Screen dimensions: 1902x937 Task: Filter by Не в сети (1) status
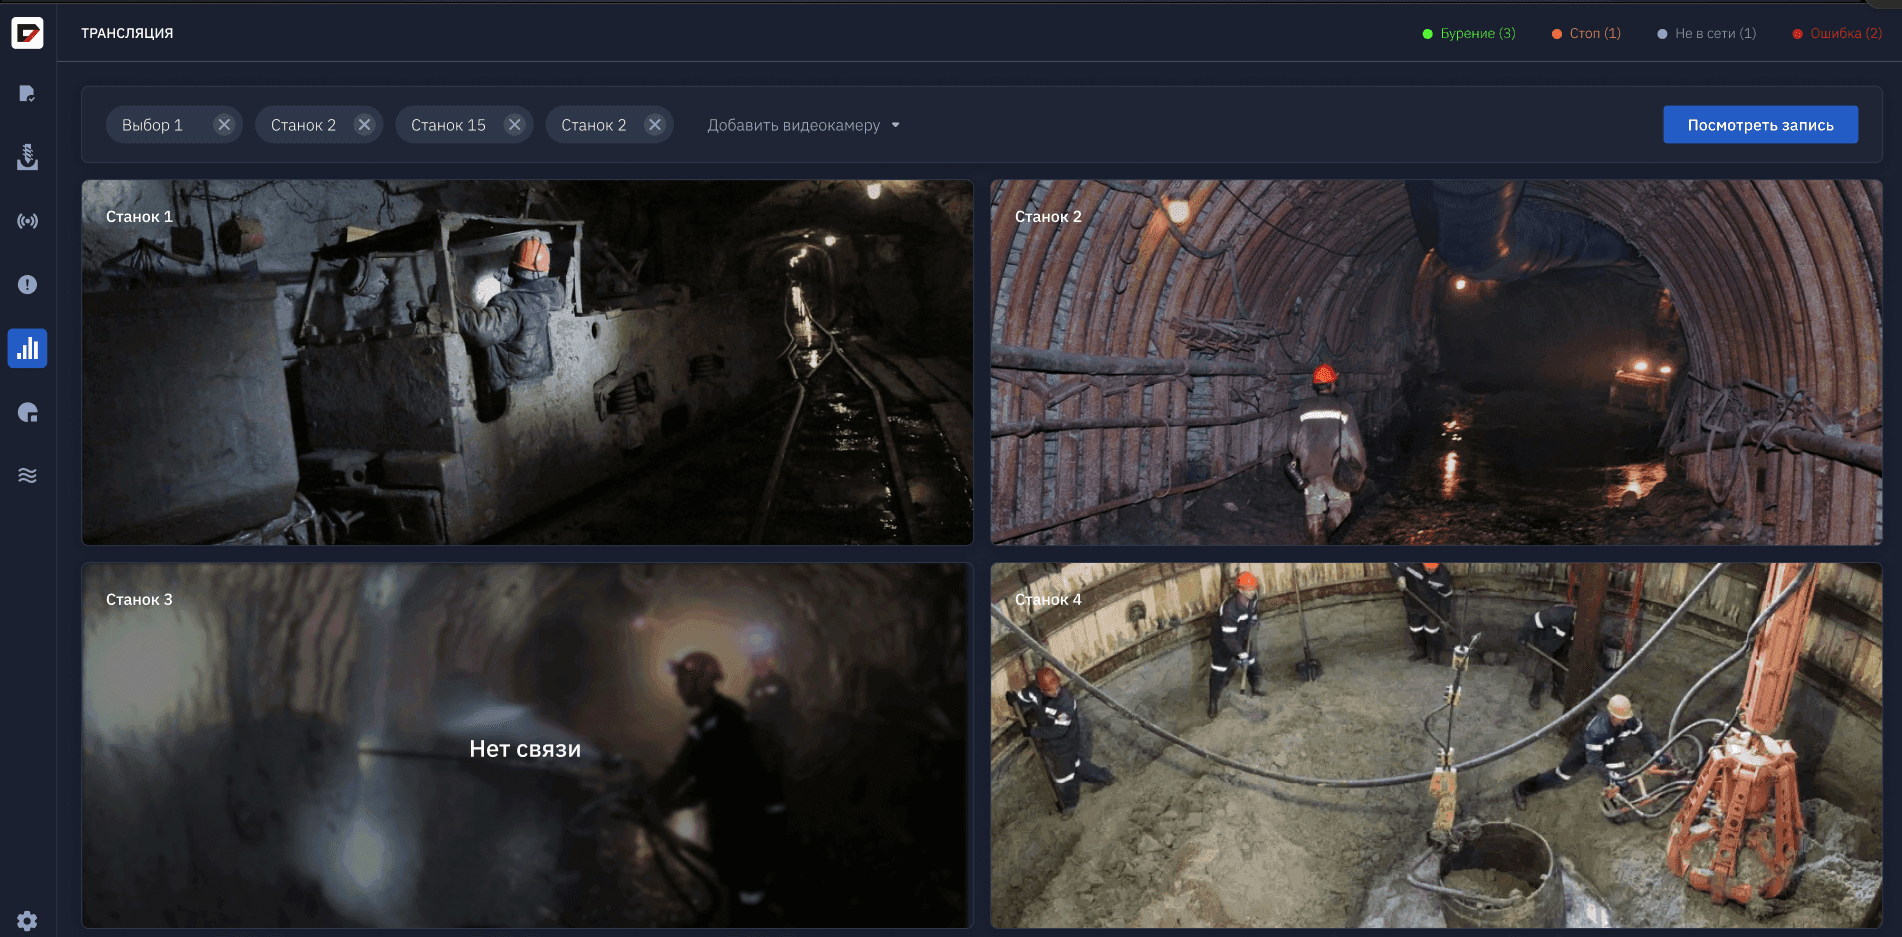(1706, 34)
